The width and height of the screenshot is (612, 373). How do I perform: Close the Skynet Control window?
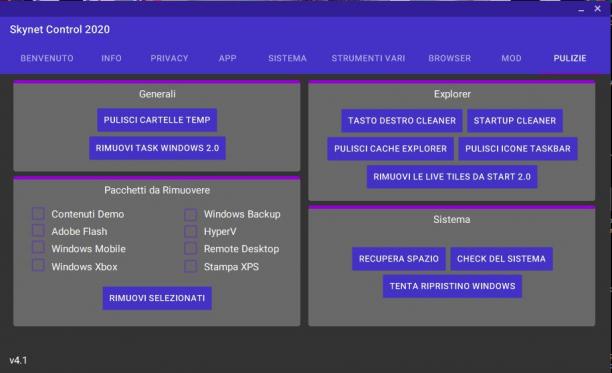click(598, 9)
